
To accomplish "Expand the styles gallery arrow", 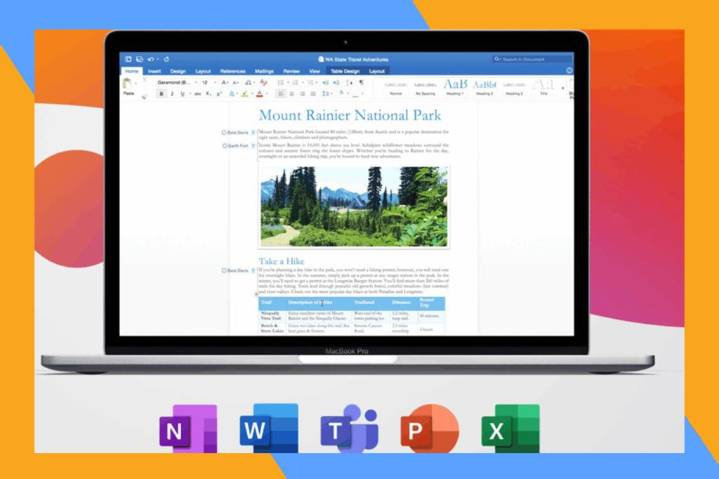I will tap(563, 87).
